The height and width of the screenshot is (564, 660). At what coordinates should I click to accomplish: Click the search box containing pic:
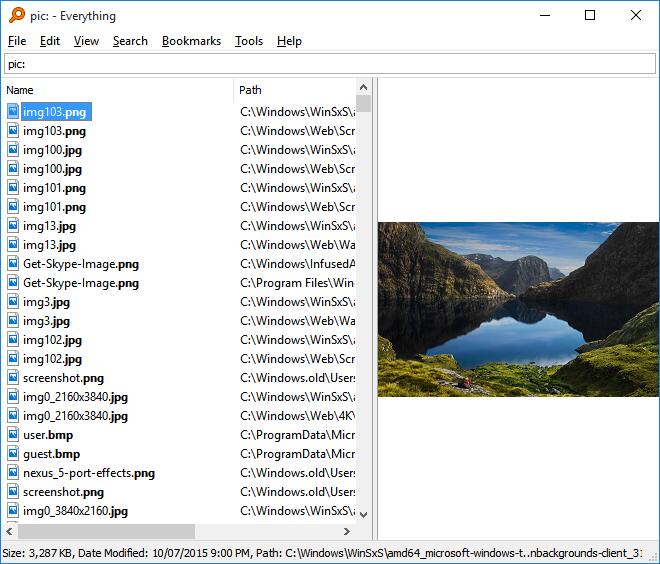(x=329, y=64)
